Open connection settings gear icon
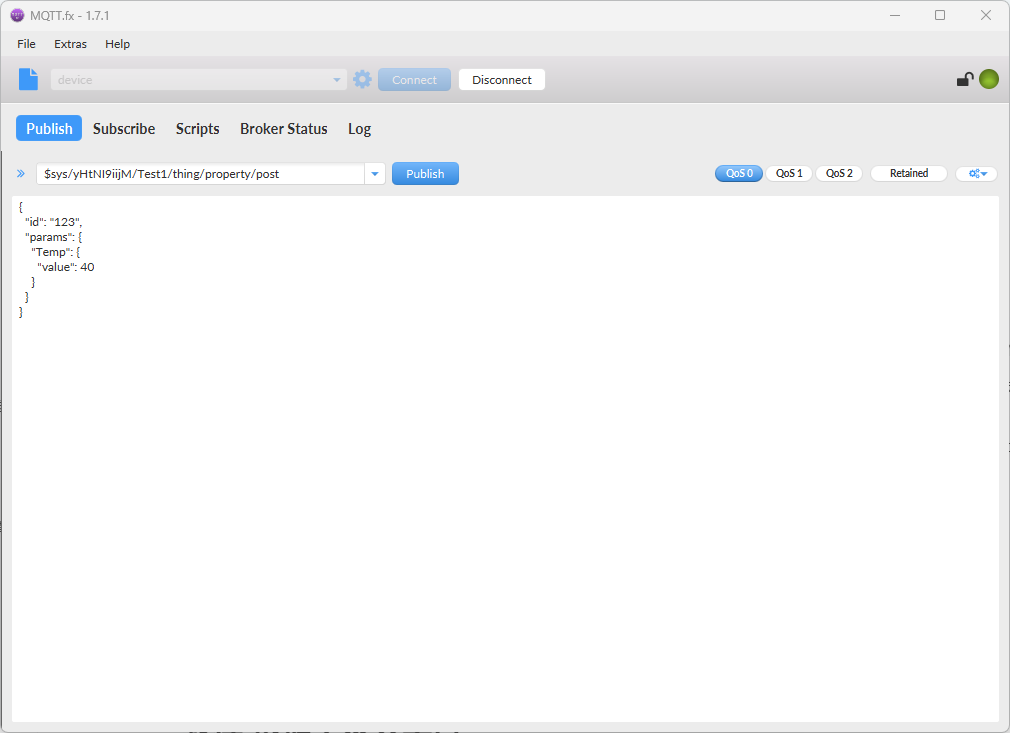 pyautogui.click(x=362, y=80)
